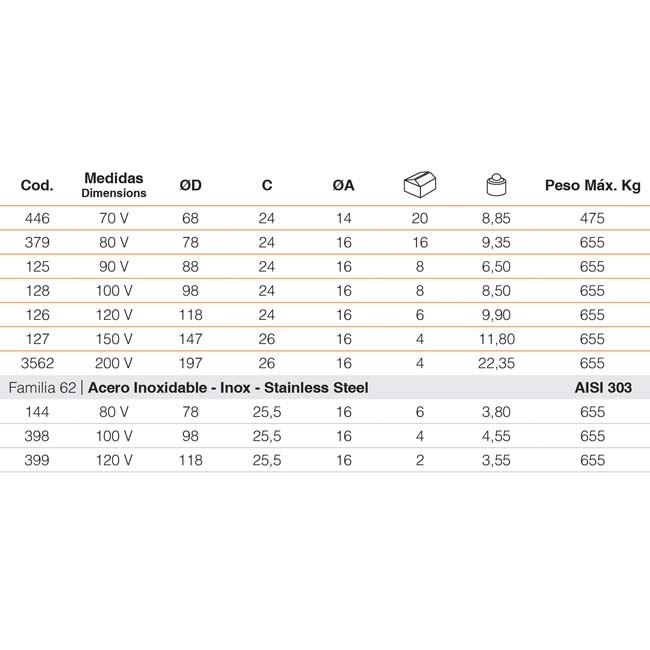Click the ØD column header

point(191,185)
